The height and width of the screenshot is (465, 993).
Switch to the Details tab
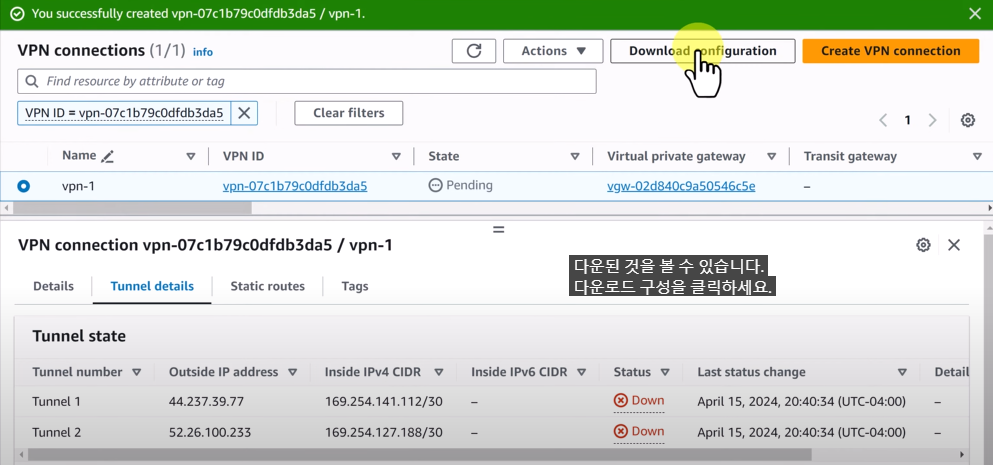click(53, 286)
